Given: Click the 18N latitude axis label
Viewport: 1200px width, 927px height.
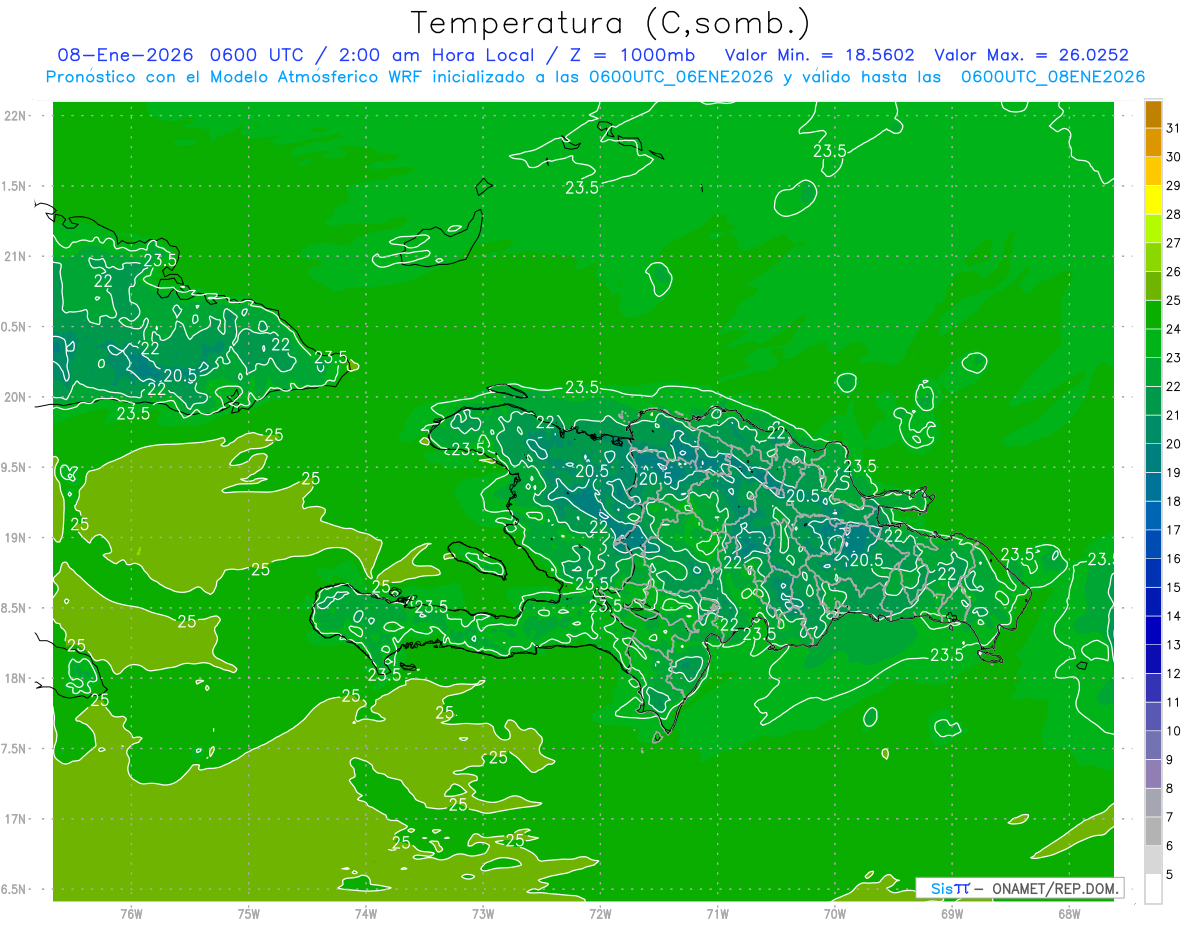Looking at the screenshot, I should (x=15, y=678).
